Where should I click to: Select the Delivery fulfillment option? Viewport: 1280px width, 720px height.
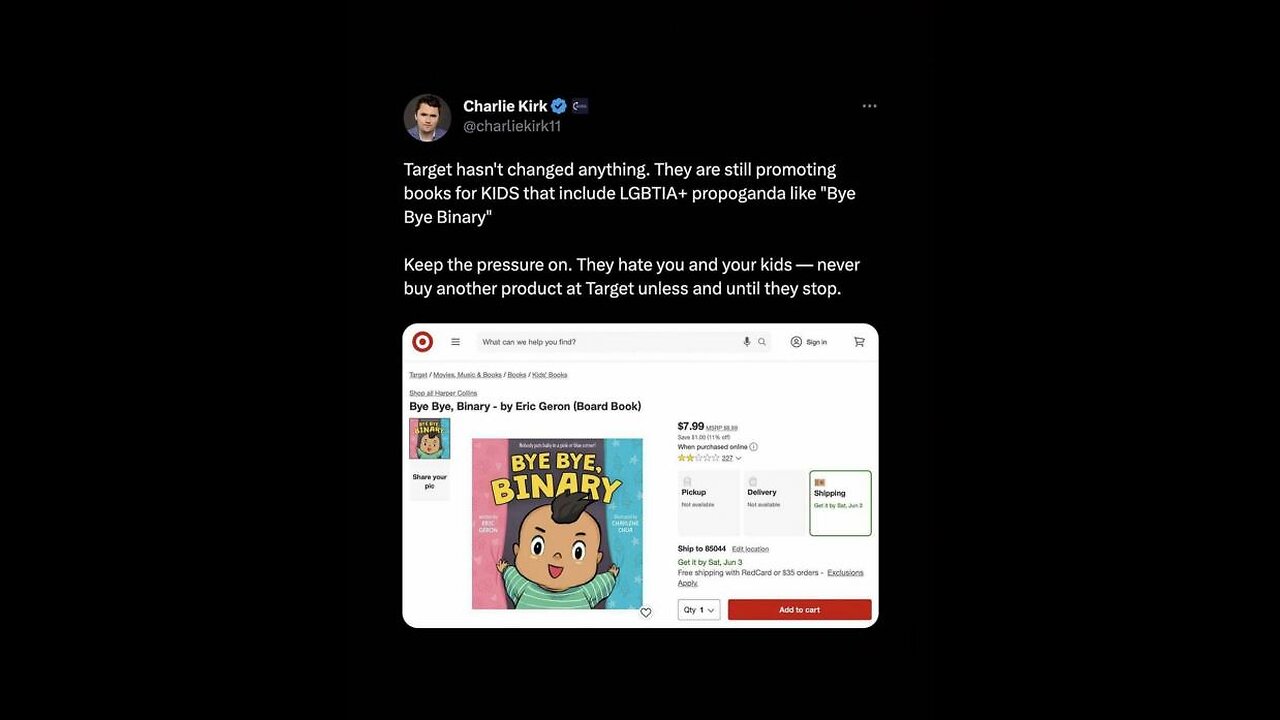[x=775, y=503]
